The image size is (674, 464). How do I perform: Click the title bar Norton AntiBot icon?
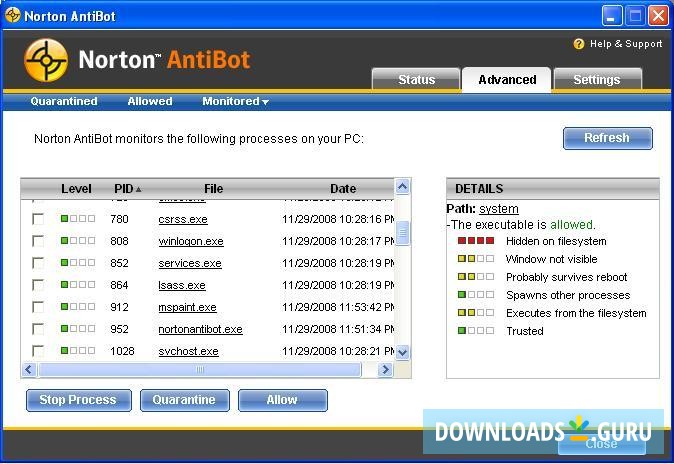pyautogui.click(x=12, y=15)
